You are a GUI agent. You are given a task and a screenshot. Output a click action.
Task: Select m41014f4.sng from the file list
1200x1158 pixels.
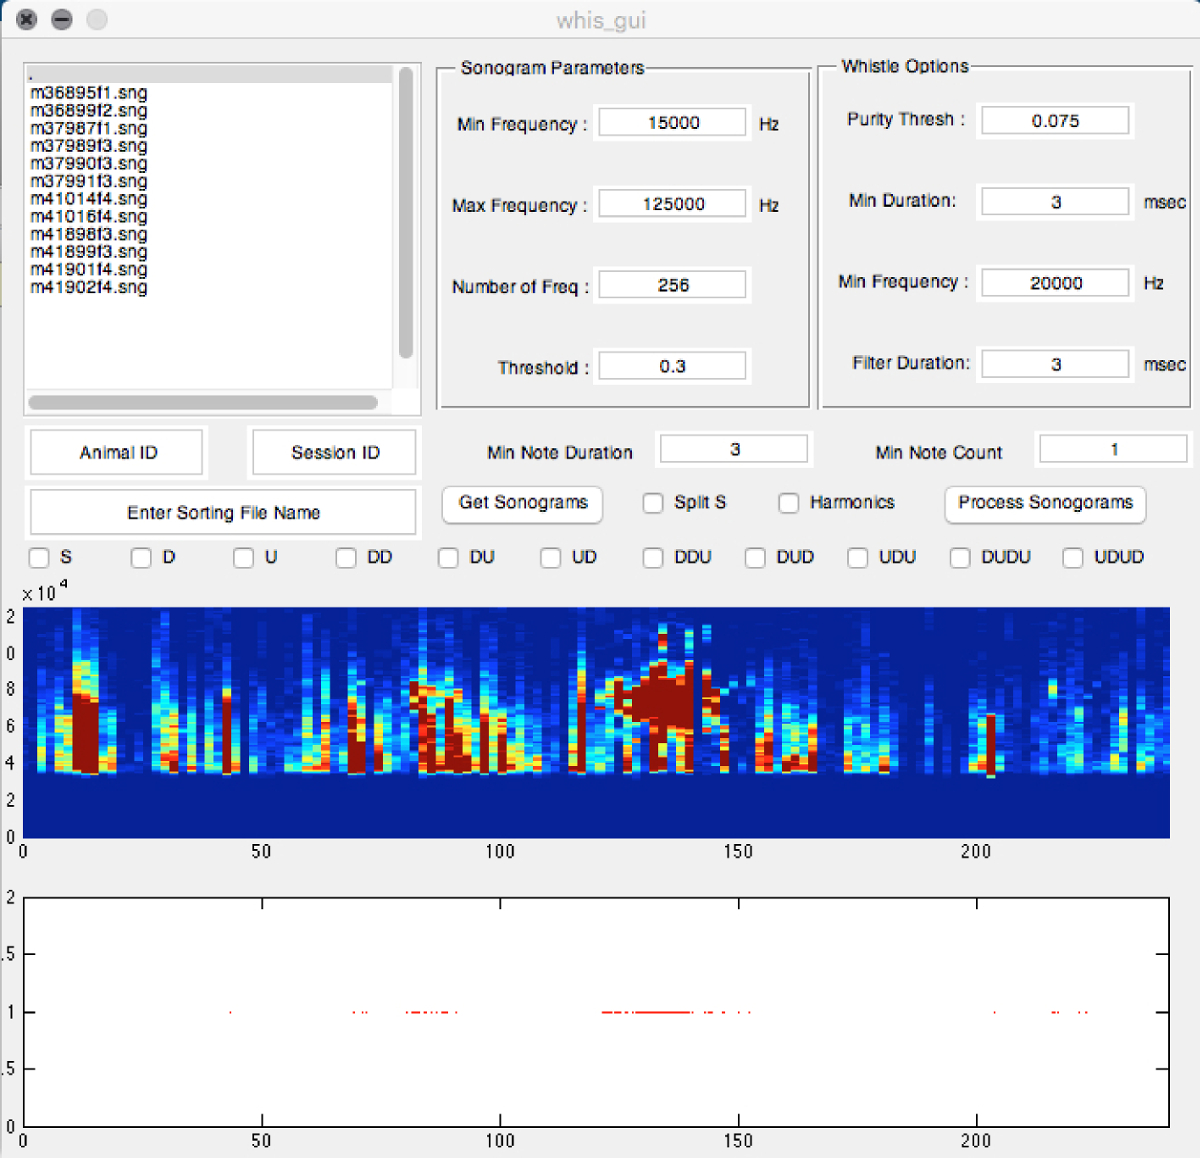(89, 199)
